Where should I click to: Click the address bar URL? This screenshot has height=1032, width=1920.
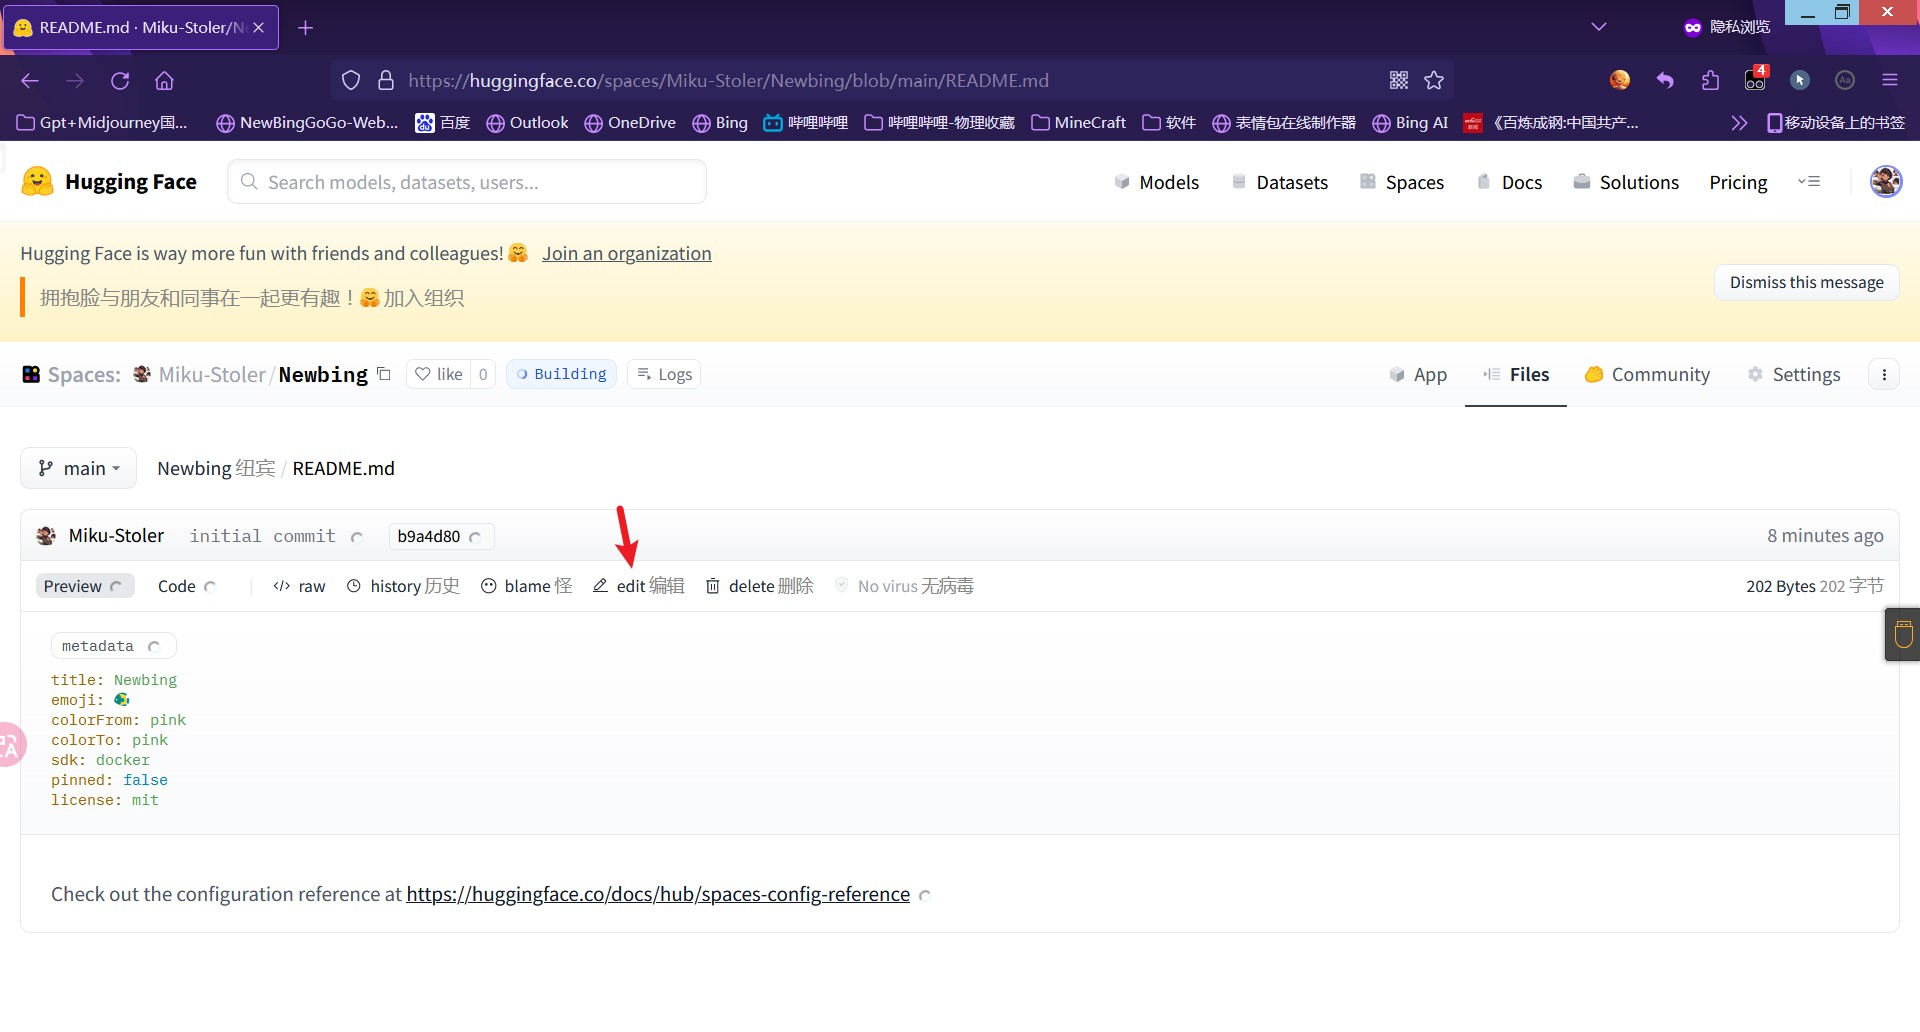click(x=728, y=81)
